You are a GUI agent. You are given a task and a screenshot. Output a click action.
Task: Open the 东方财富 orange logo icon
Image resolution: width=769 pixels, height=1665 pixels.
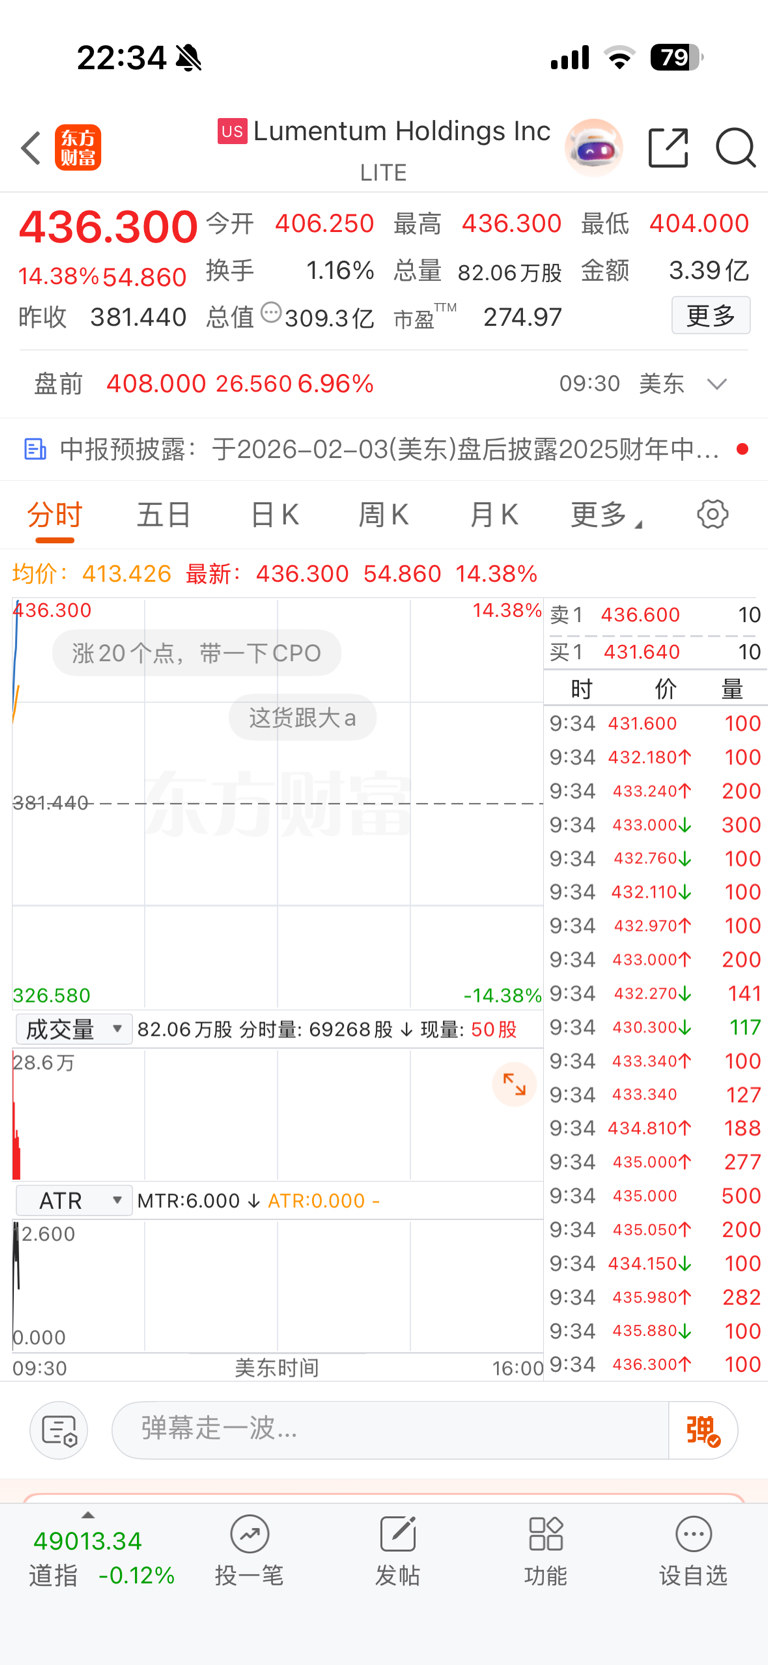click(78, 148)
